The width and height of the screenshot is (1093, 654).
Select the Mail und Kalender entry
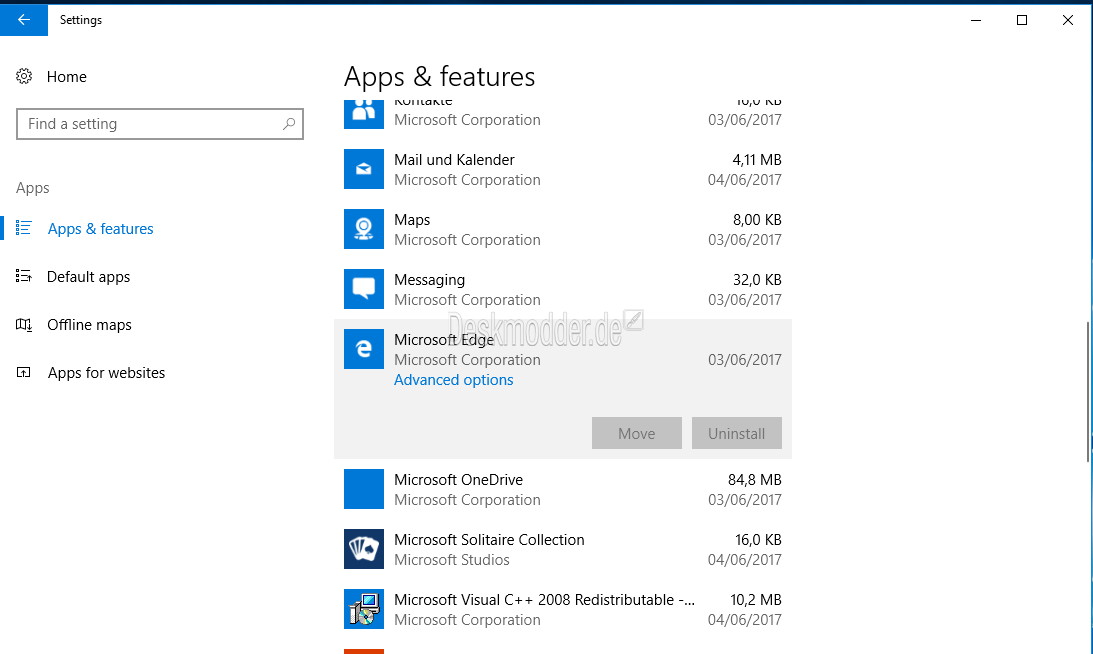click(x=563, y=169)
